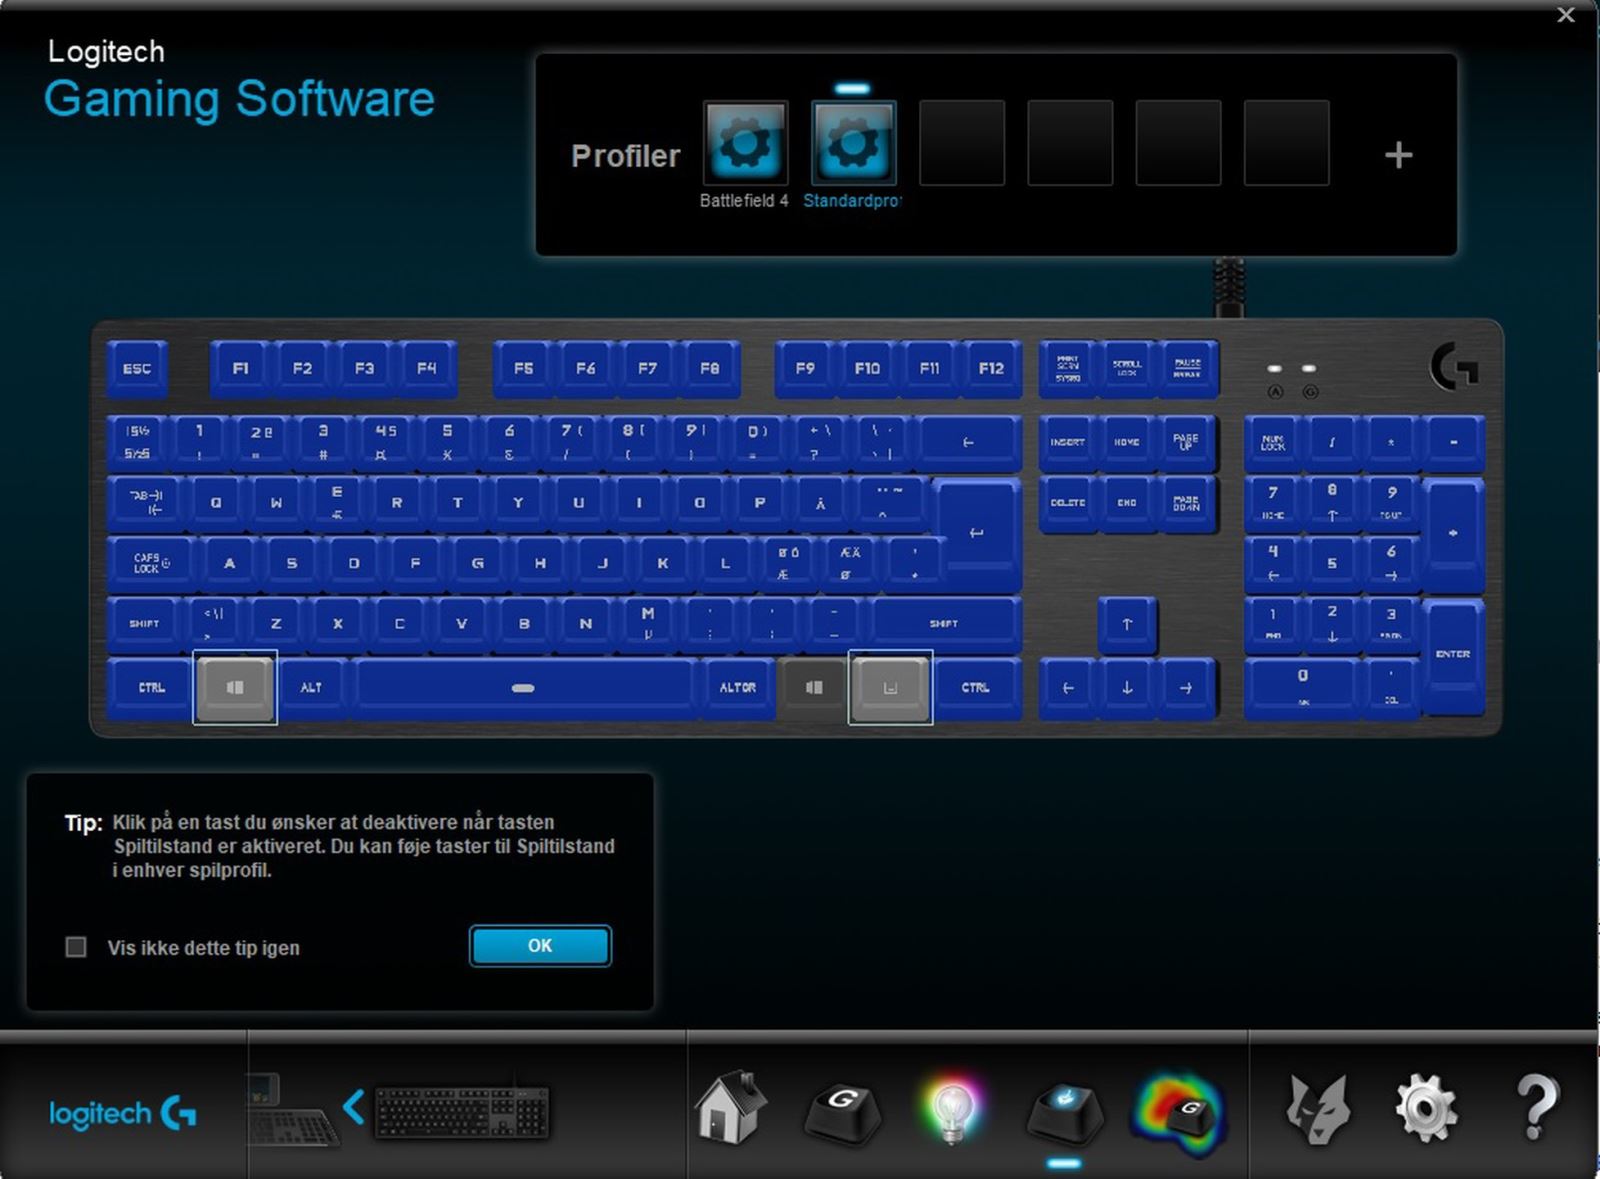Toggle the Menu key beside right CTRL
The height and width of the screenshot is (1179, 1600).
[890, 687]
